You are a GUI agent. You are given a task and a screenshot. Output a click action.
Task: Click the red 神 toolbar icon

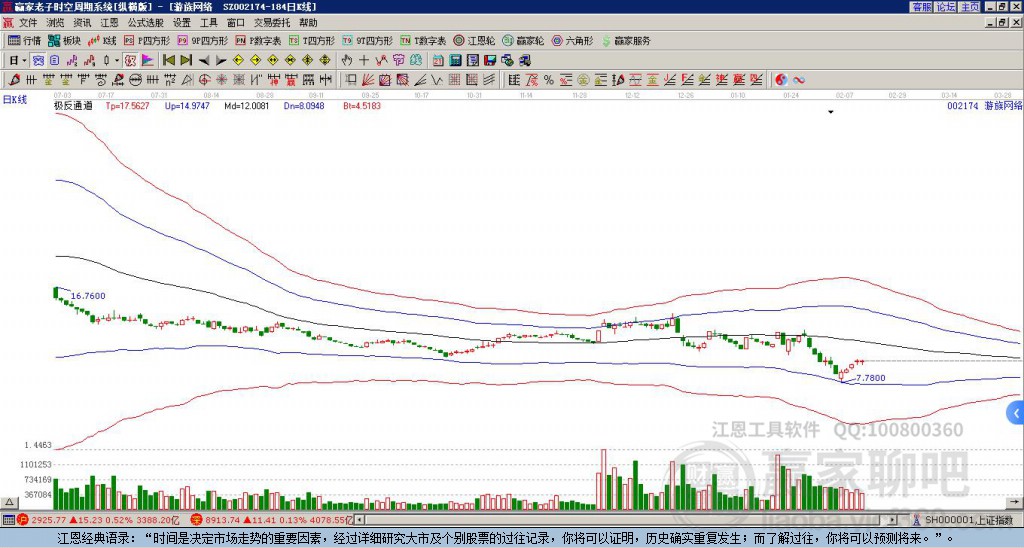pos(273,80)
